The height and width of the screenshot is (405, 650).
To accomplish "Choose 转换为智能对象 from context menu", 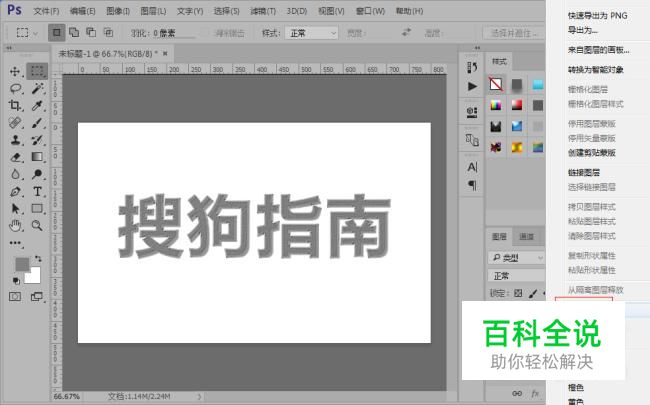I will pyautogui.click(x=596, y=70).
